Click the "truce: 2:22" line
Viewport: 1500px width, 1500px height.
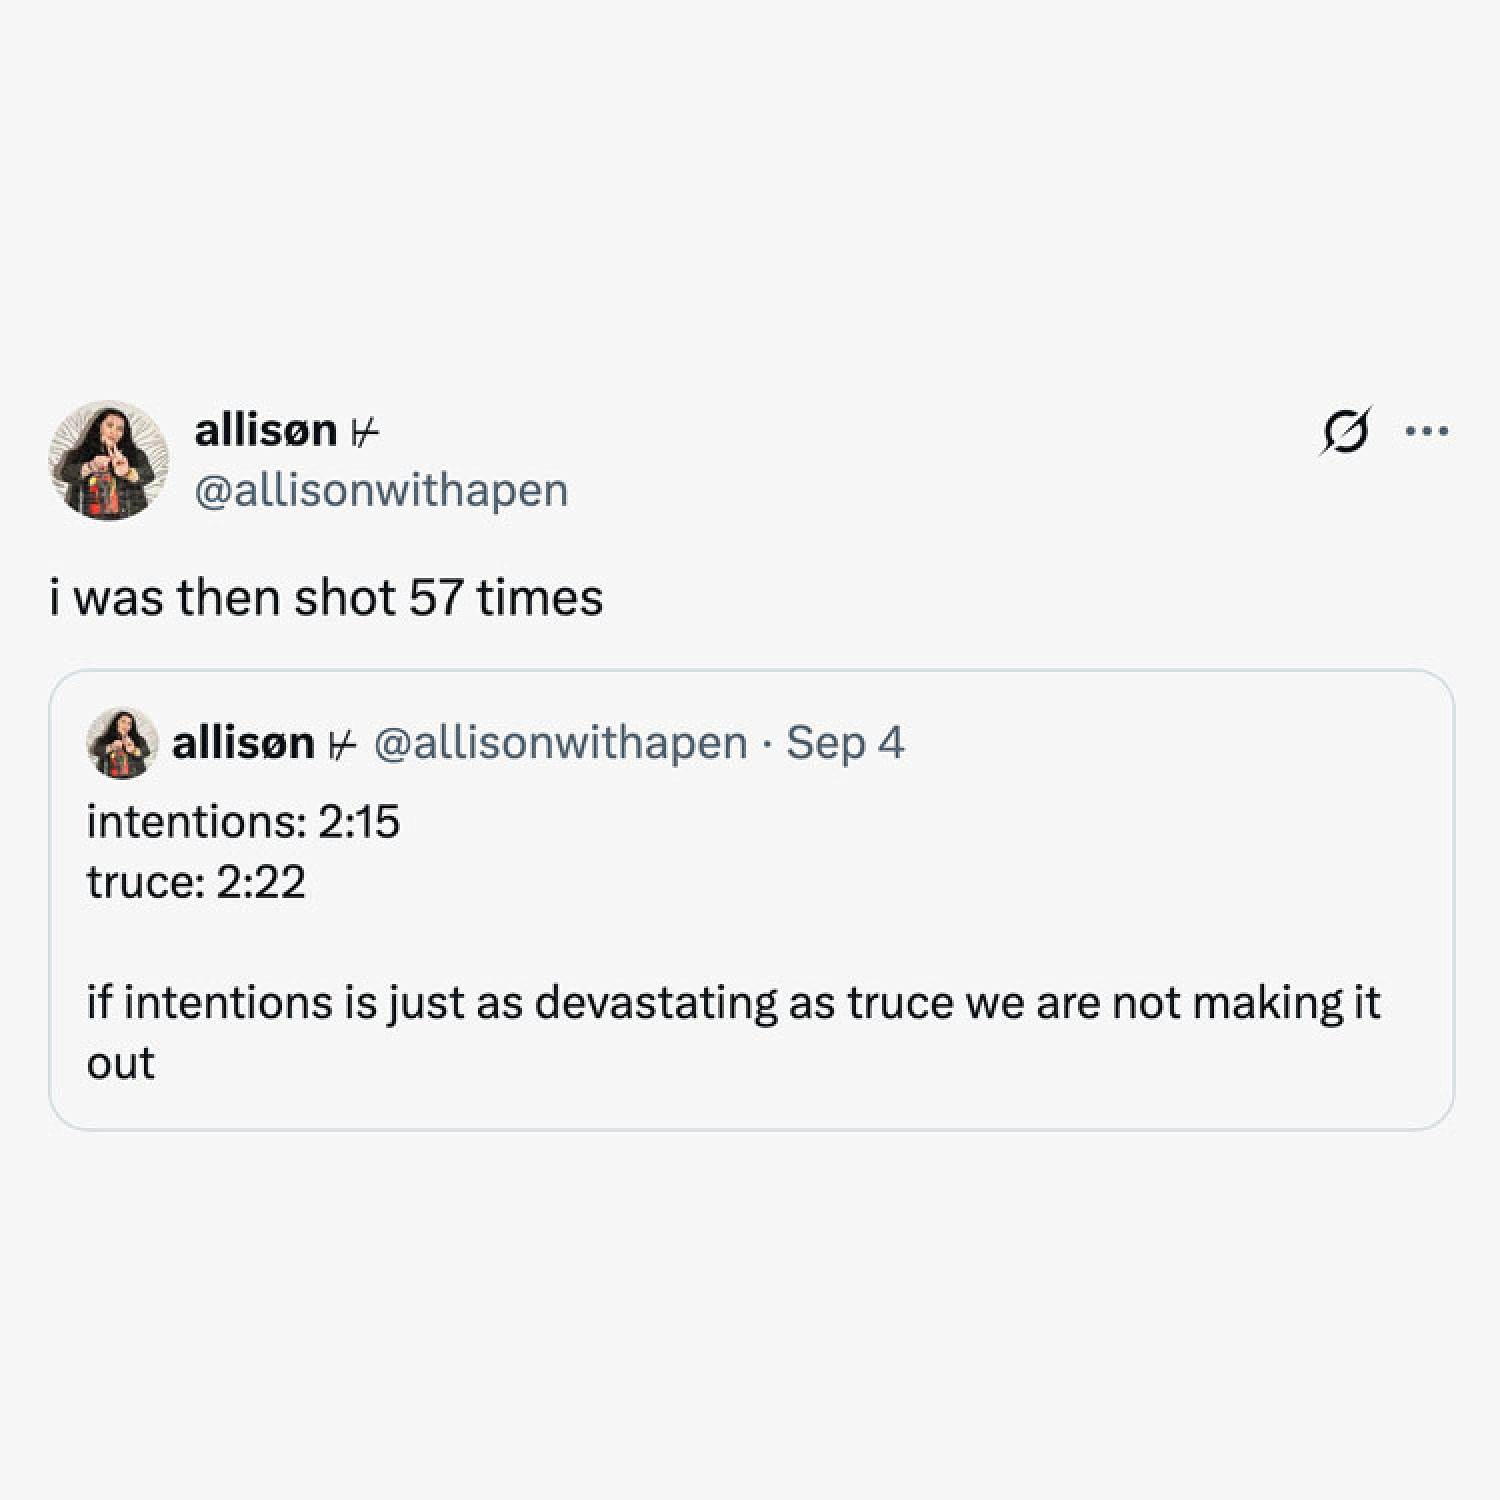click(196, 882)
